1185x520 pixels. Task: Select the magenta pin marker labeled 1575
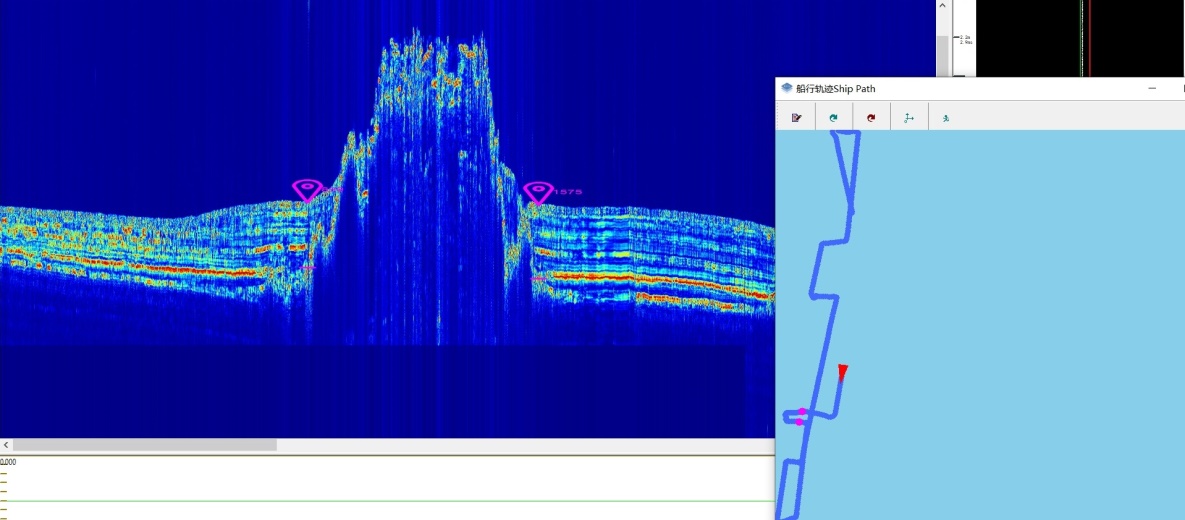[x=538, y=191]
